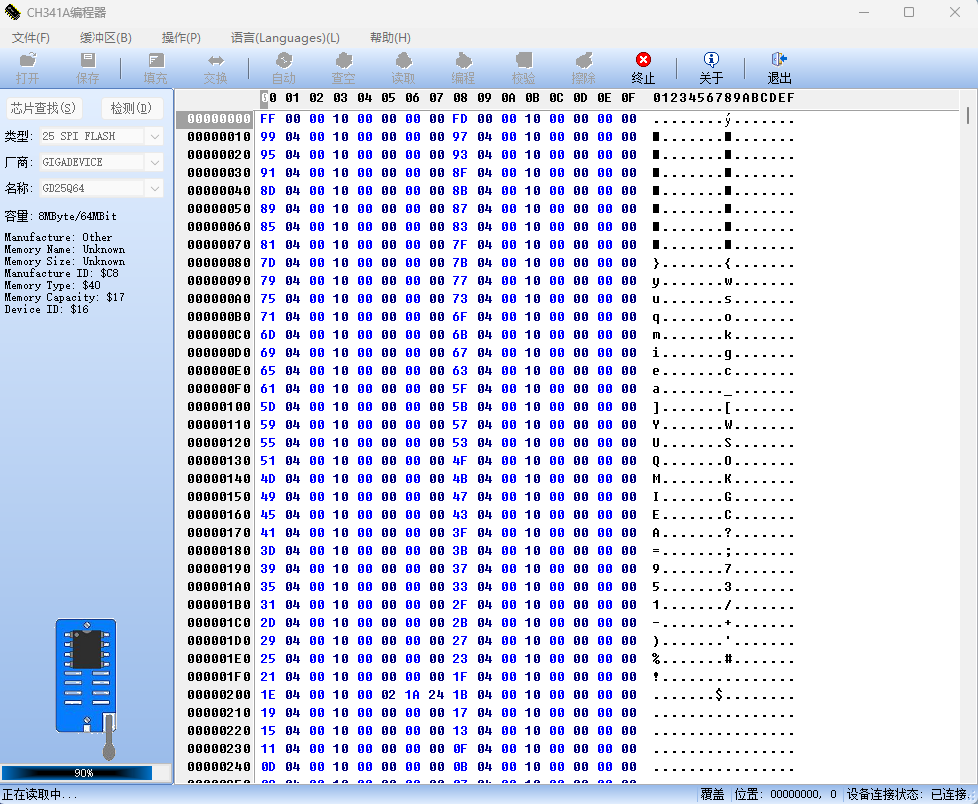Open the 语言(Languages)(L) menu
Viewport: 978px width, 804px height.
pos(285,37)
